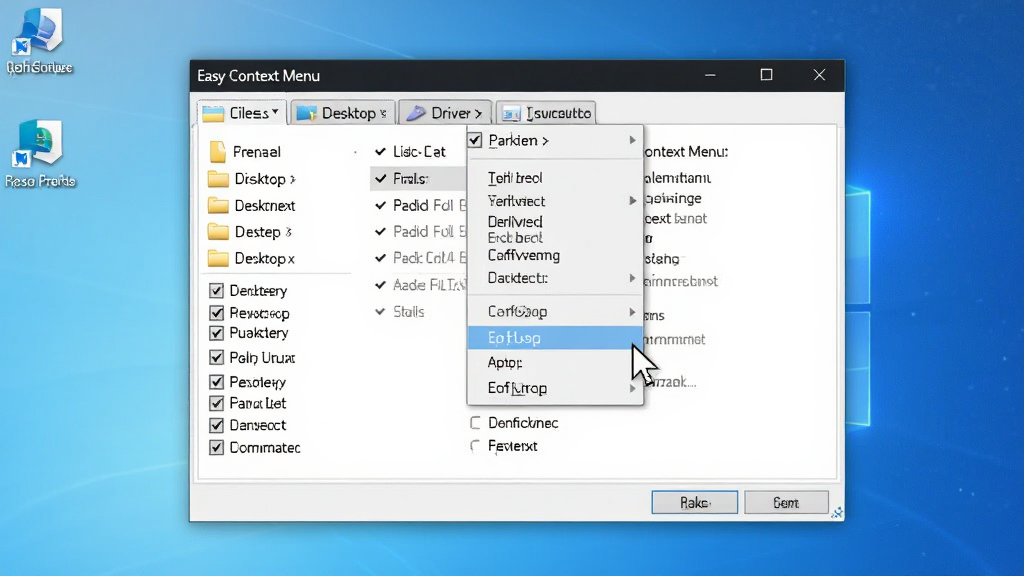Click the Rake button
The width and height of the screenshot is (1024, 576).
(694, 502)
